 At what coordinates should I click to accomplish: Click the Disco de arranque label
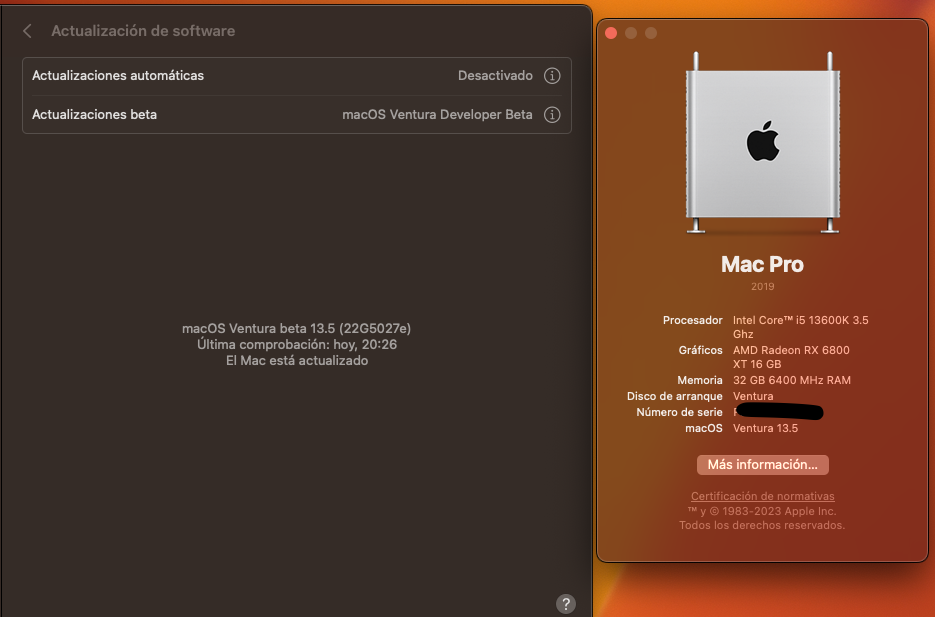click(x=674, y=396)
